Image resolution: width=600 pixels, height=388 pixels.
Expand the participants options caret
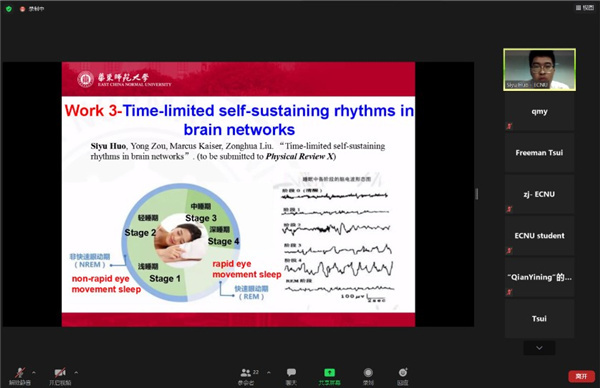tap(269, 372)
